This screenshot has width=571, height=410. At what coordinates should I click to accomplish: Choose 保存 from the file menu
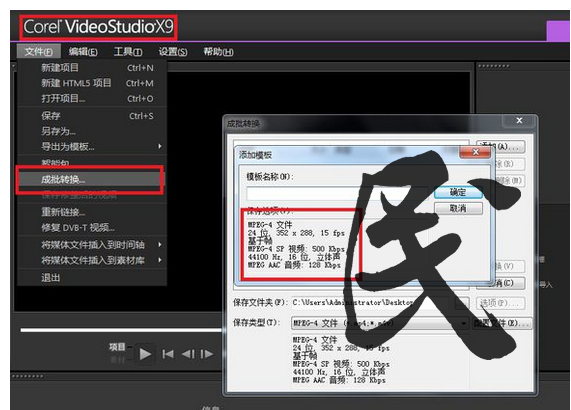click(x=92, y=116)
